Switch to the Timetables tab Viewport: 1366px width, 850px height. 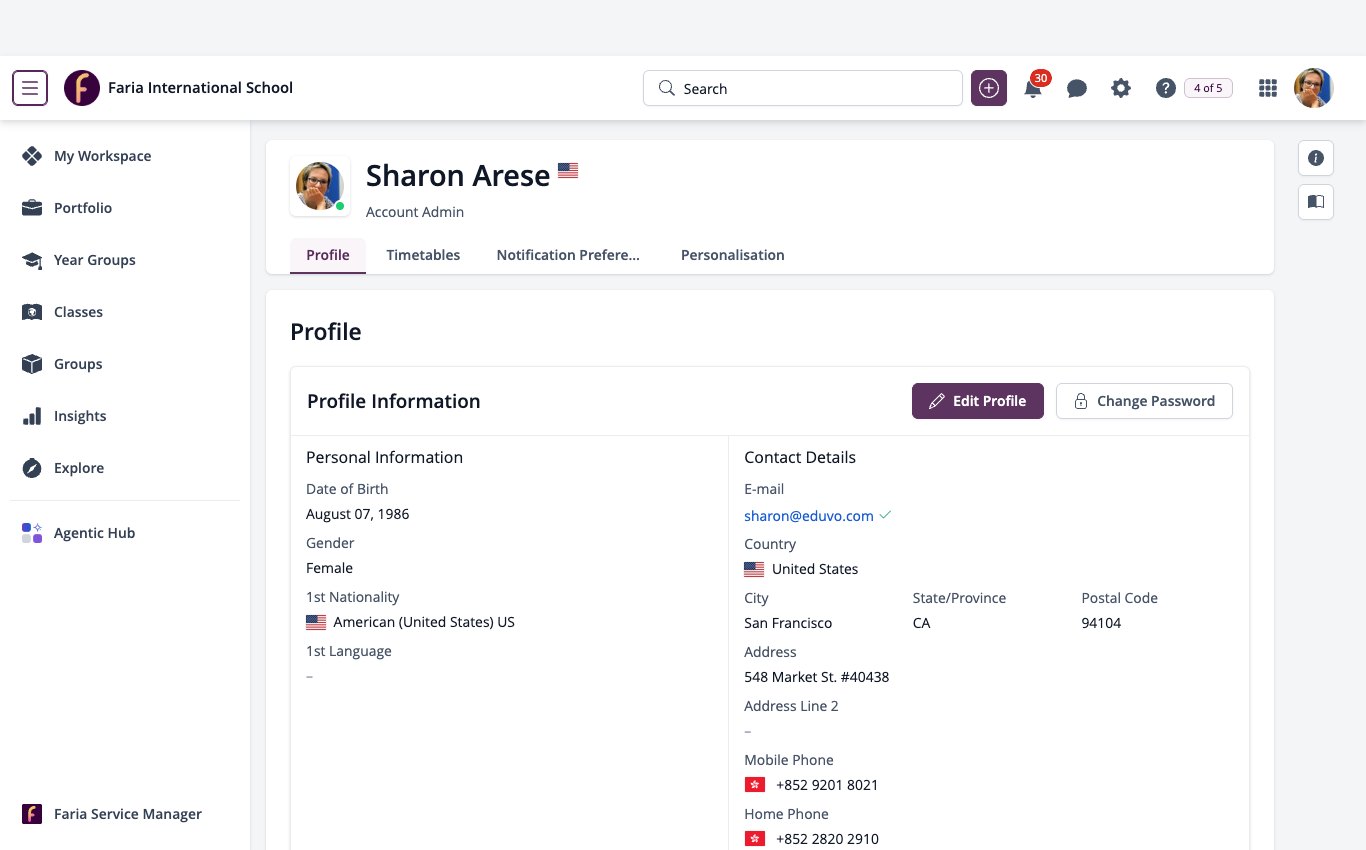pyautogui.click(x=423, y=255)
